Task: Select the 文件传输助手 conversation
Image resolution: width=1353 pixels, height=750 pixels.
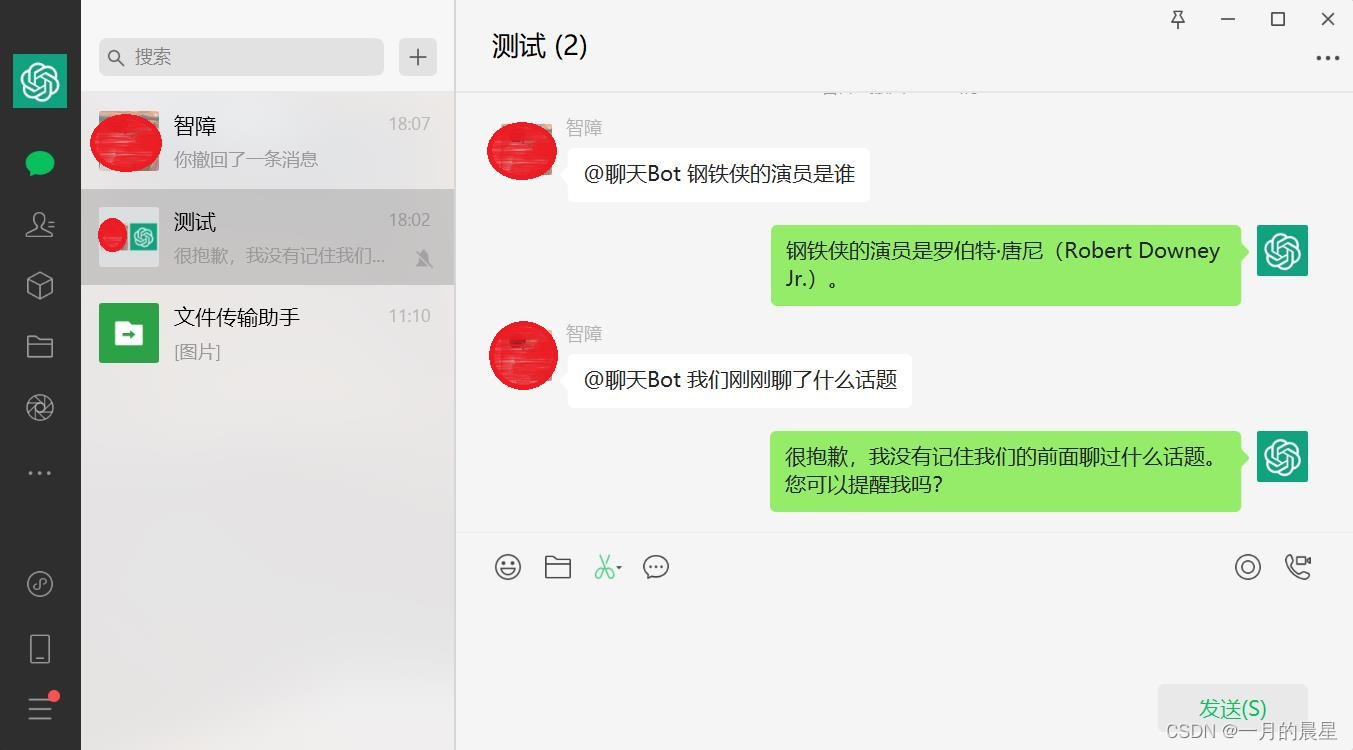Action: click(267, 333)
